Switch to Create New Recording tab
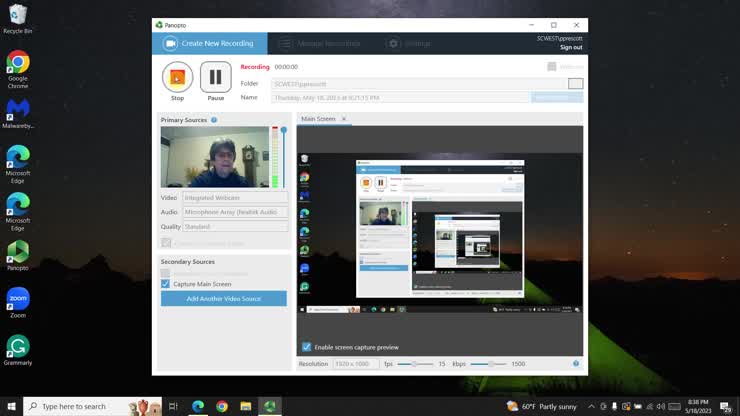740x416 pixels. pyautogui.click(x=210, y=44)
